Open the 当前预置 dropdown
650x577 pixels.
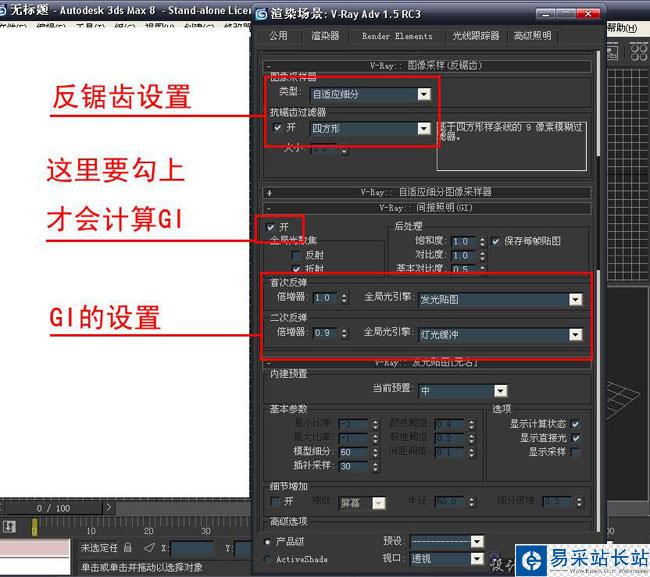[463, 391]
